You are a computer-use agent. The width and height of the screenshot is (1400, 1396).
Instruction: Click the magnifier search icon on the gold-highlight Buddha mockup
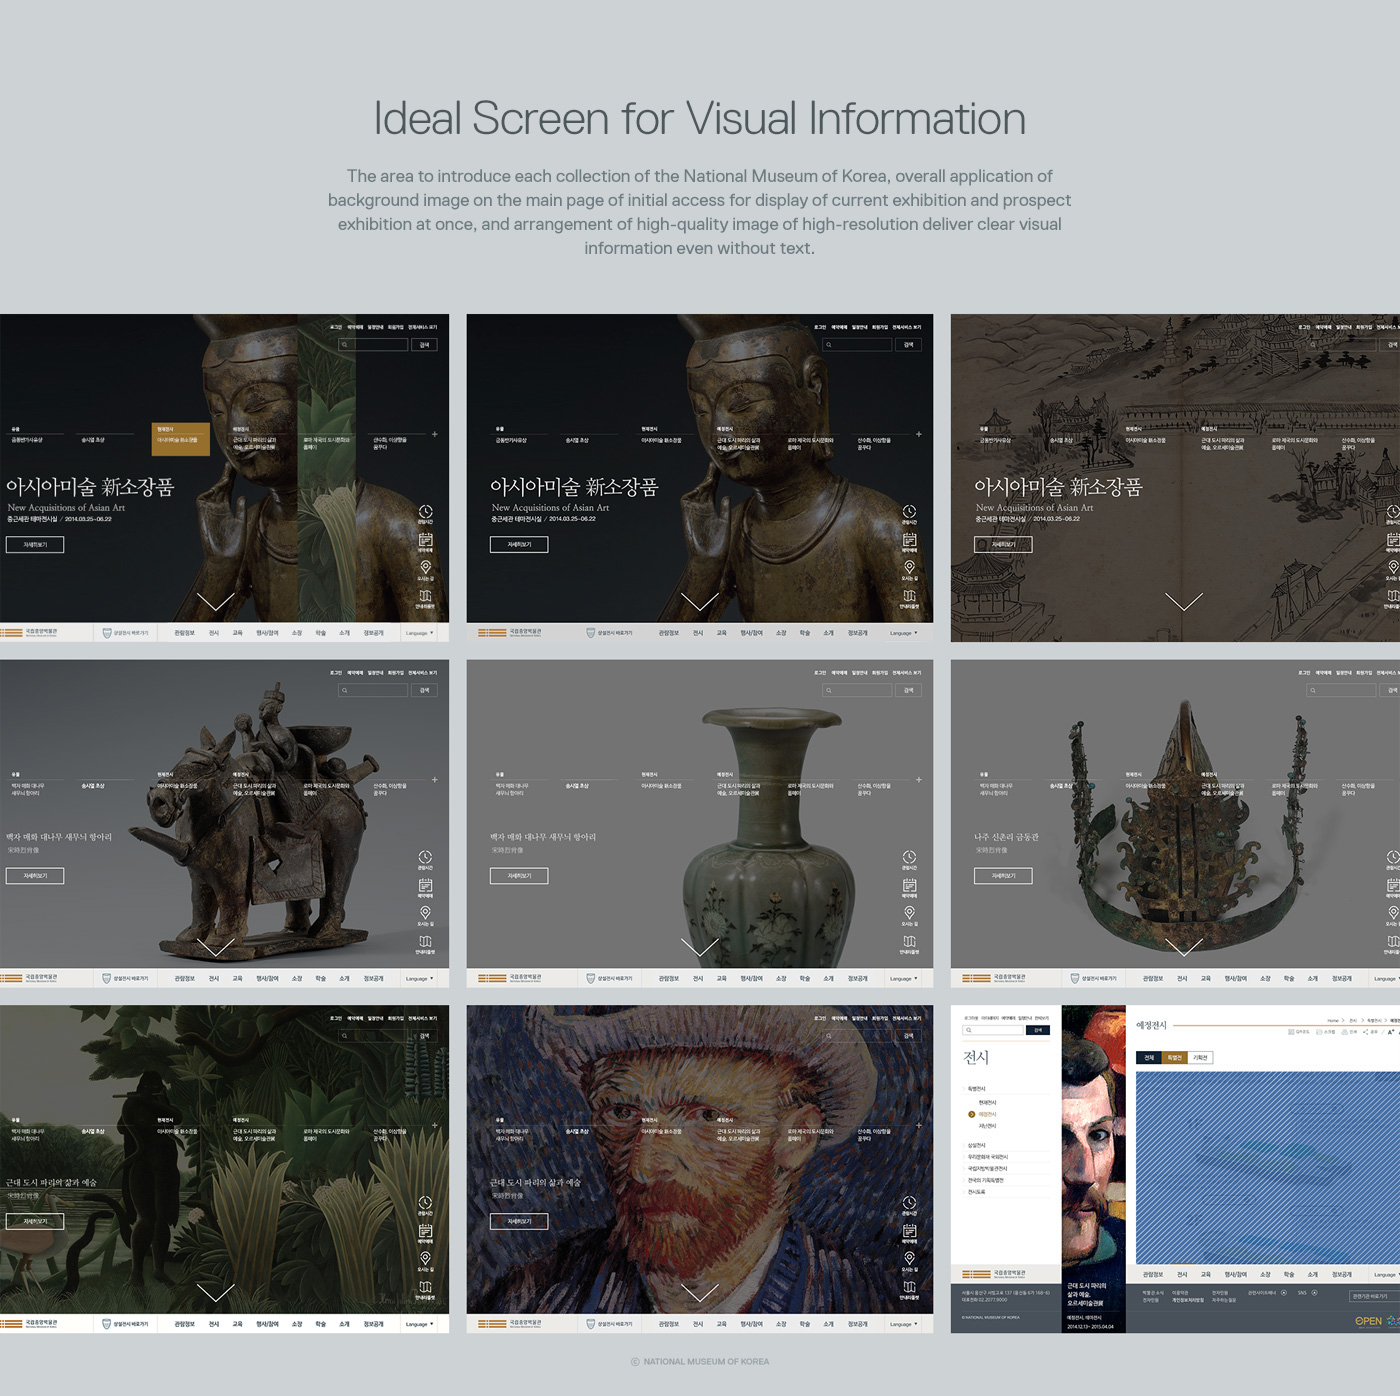345,344
